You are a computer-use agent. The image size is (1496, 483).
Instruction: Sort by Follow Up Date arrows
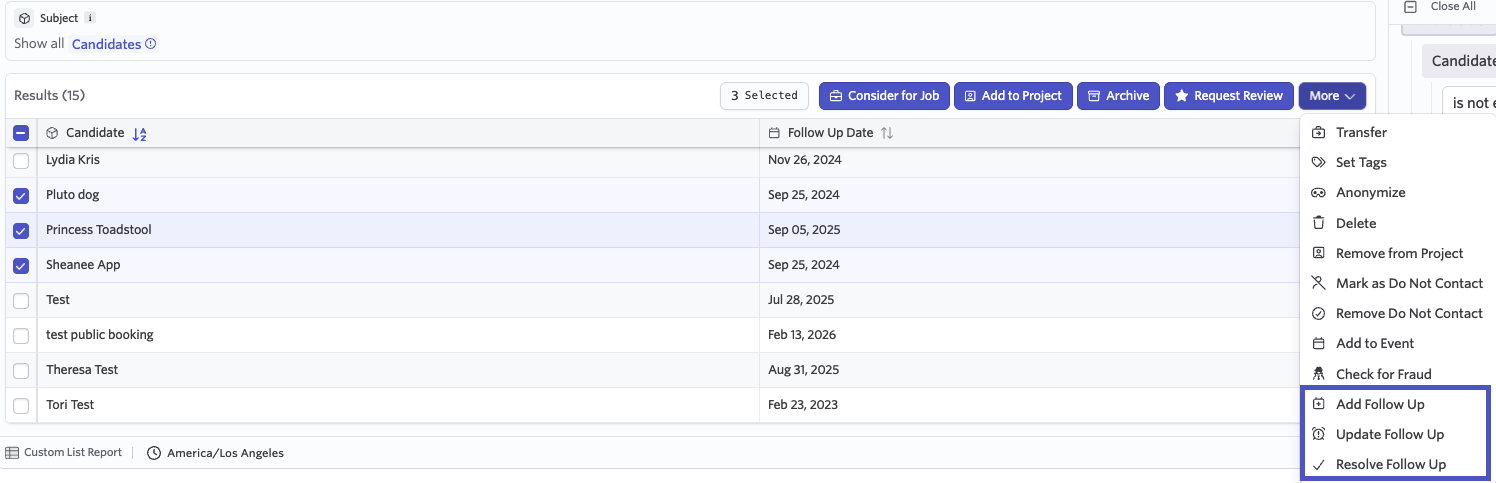887,133
